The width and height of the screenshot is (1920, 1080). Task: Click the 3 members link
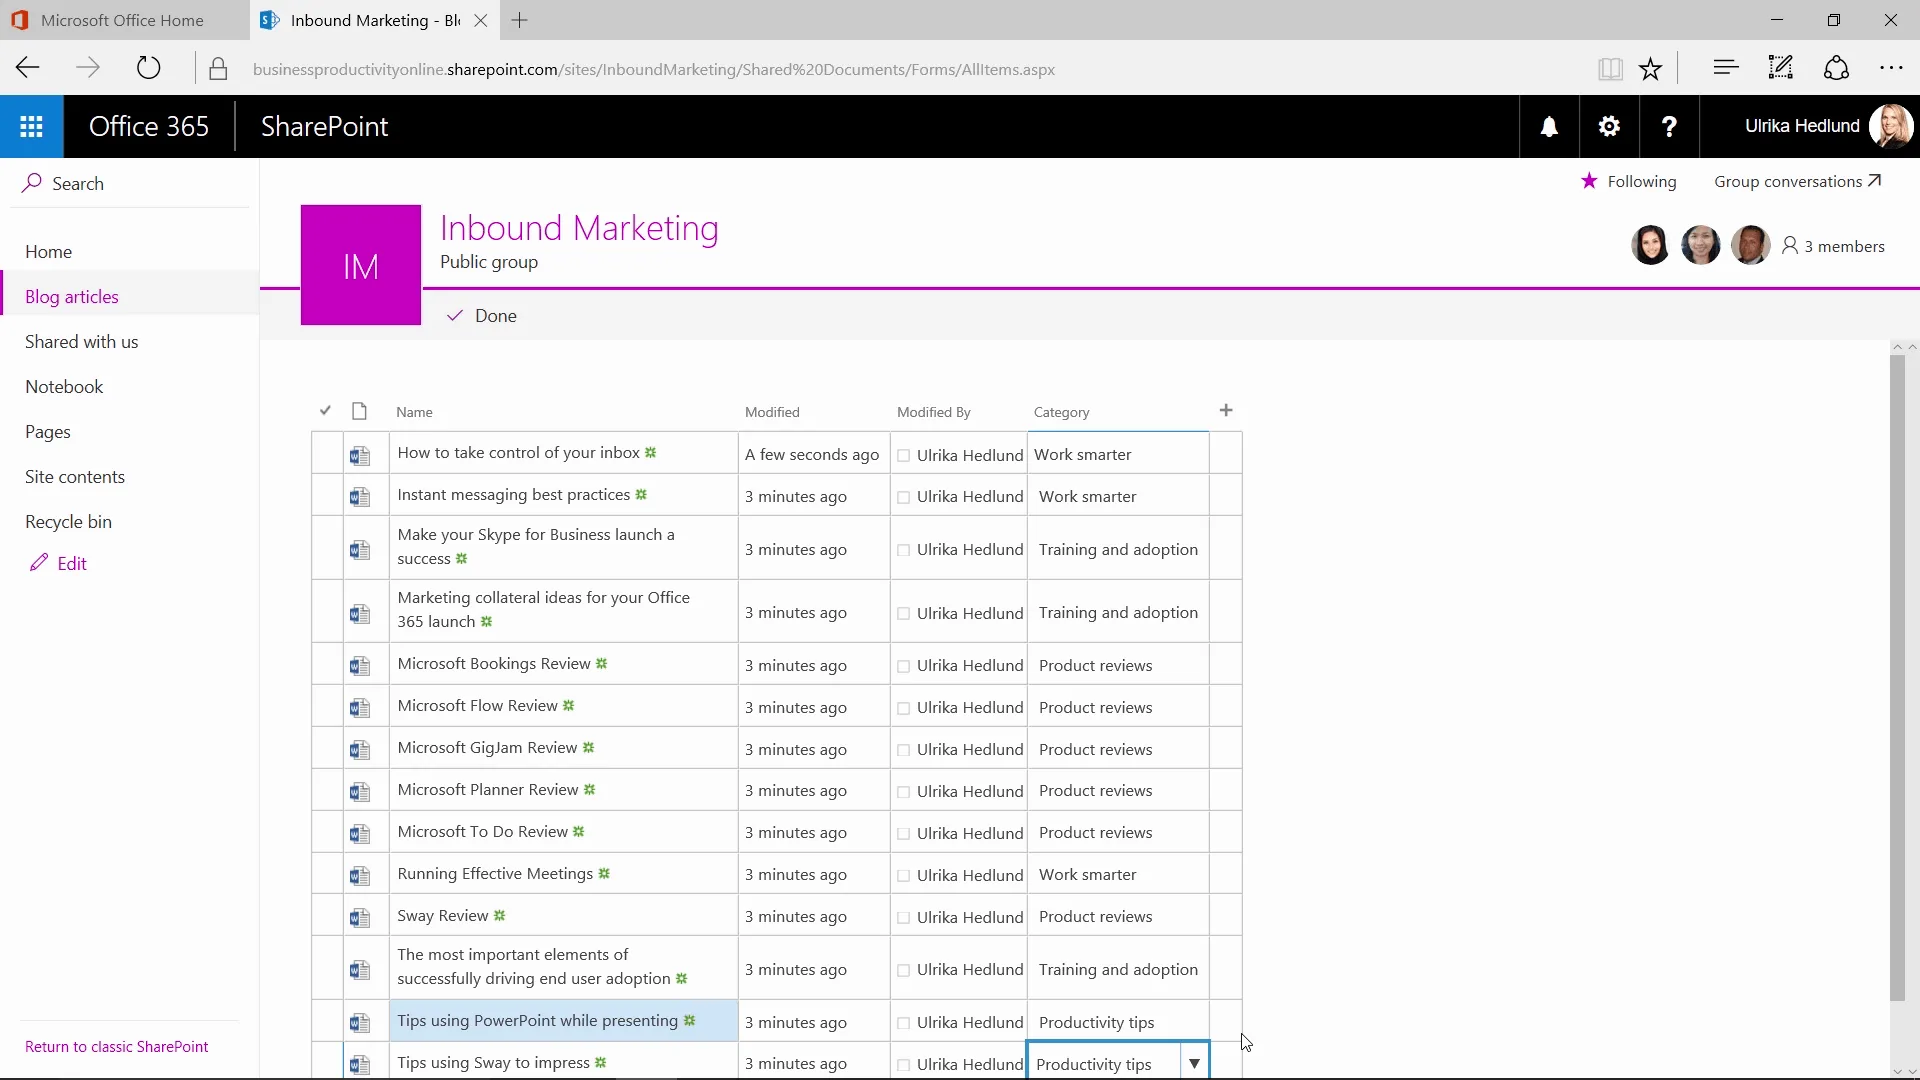(1833, 246)
